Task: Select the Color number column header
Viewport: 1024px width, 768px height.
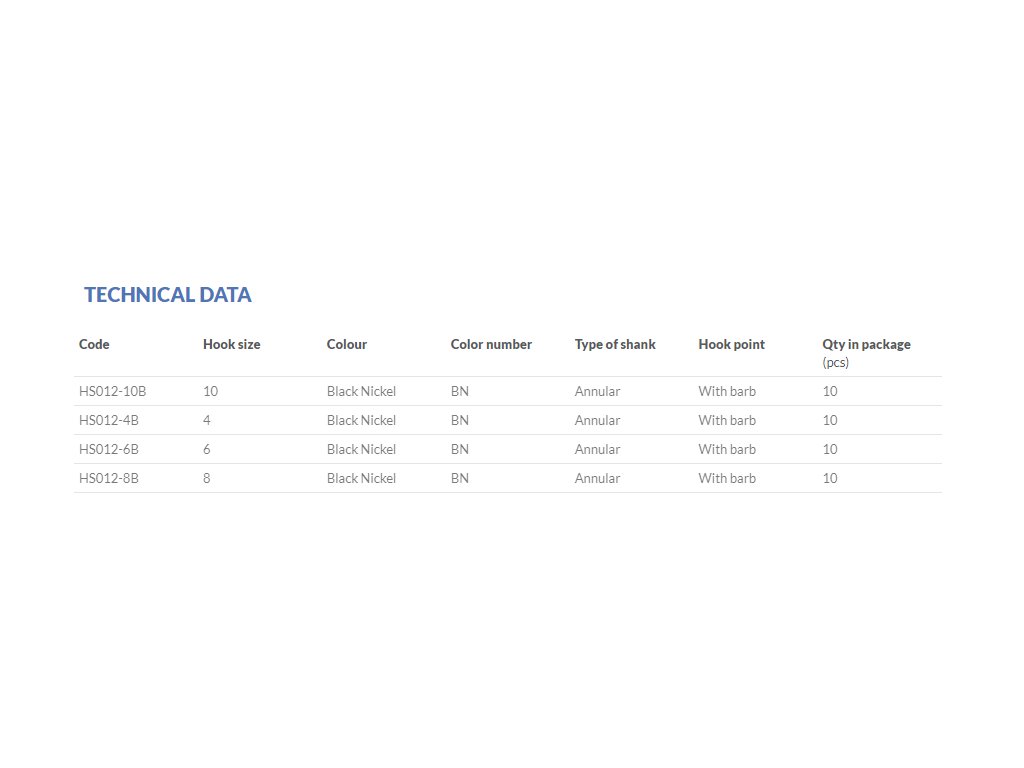Action: pos(491,344)
